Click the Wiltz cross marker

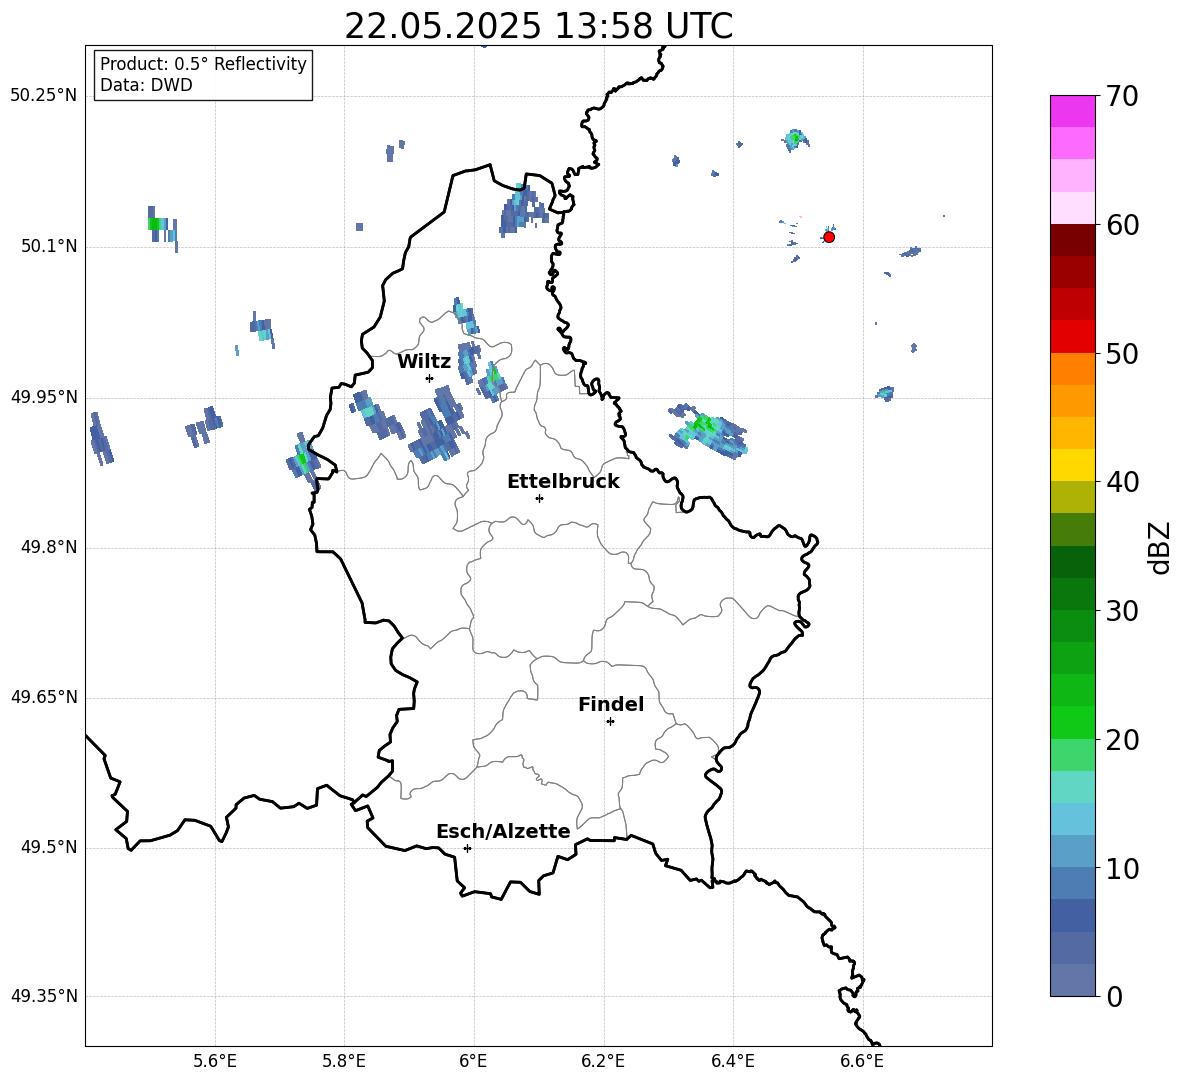[x=430, y=378]
